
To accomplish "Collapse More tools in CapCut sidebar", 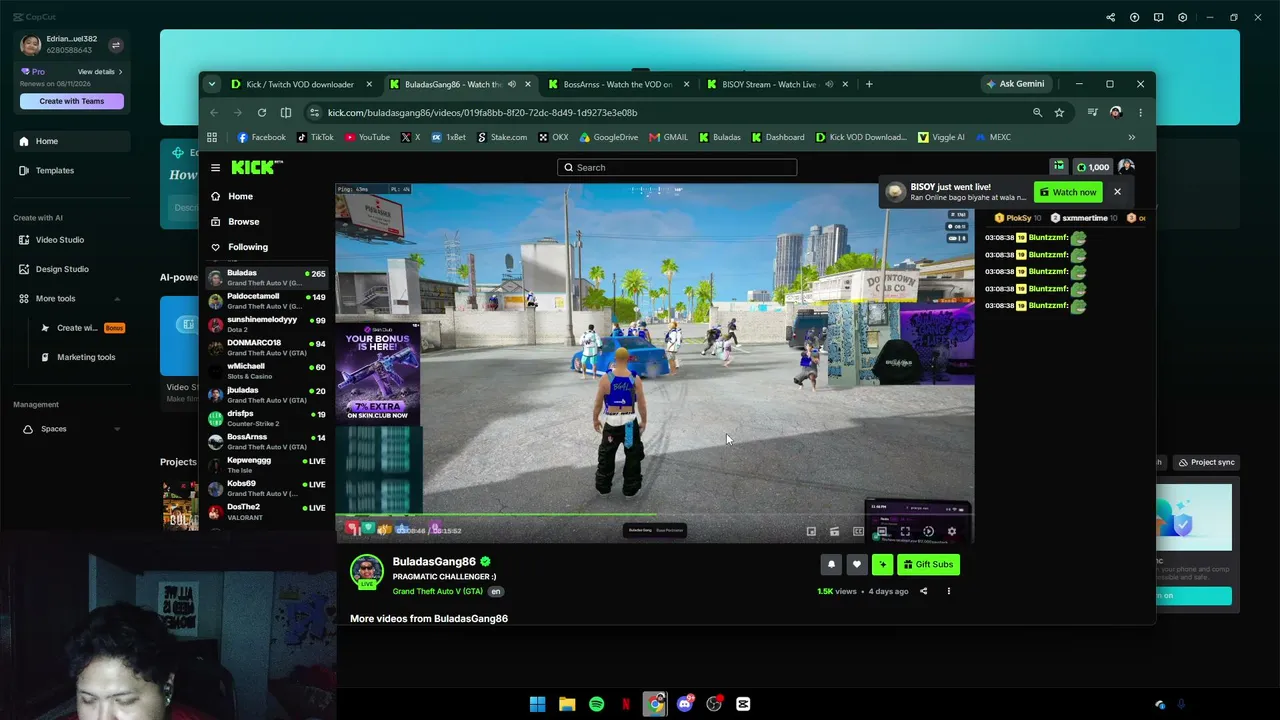I will [x=117, y=299].
